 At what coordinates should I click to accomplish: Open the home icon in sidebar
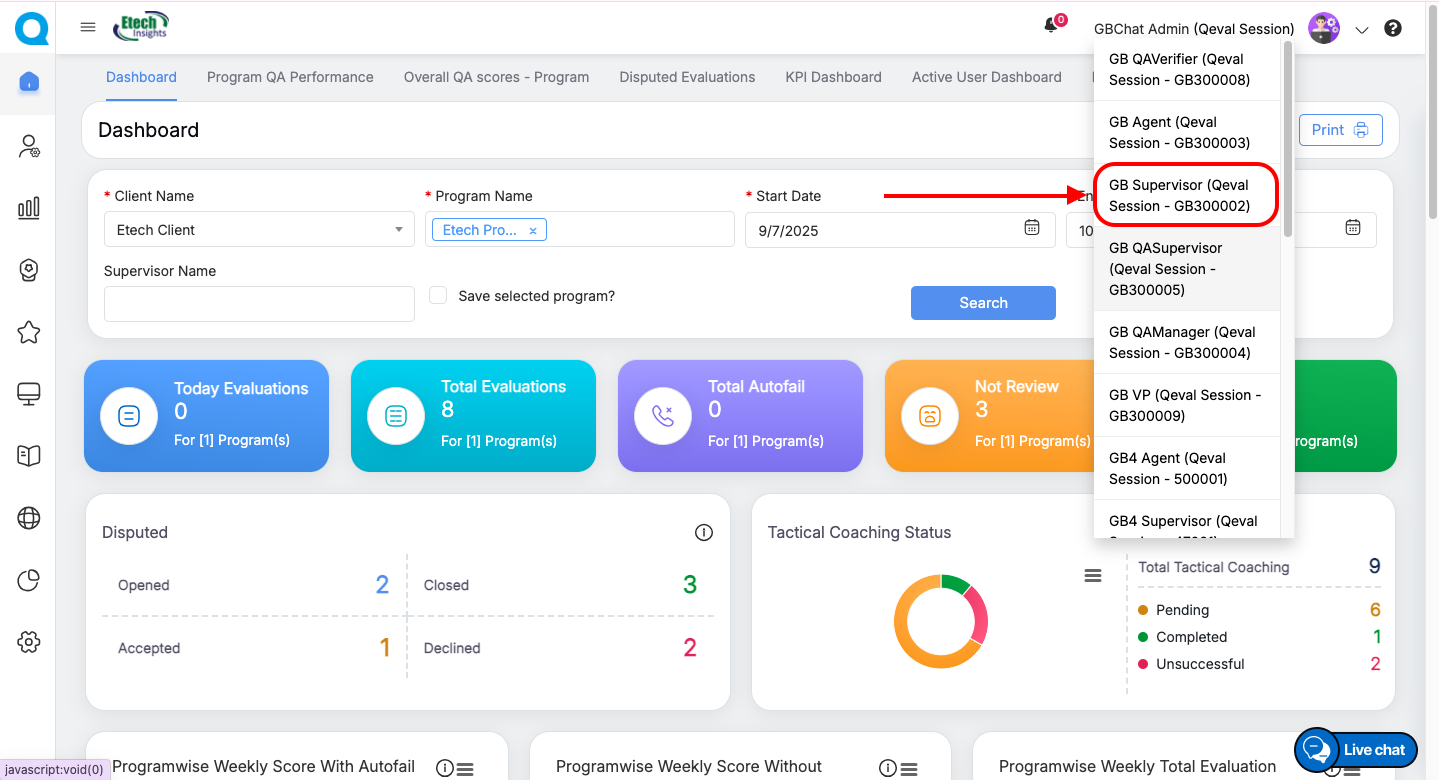[x=29, y=82]
